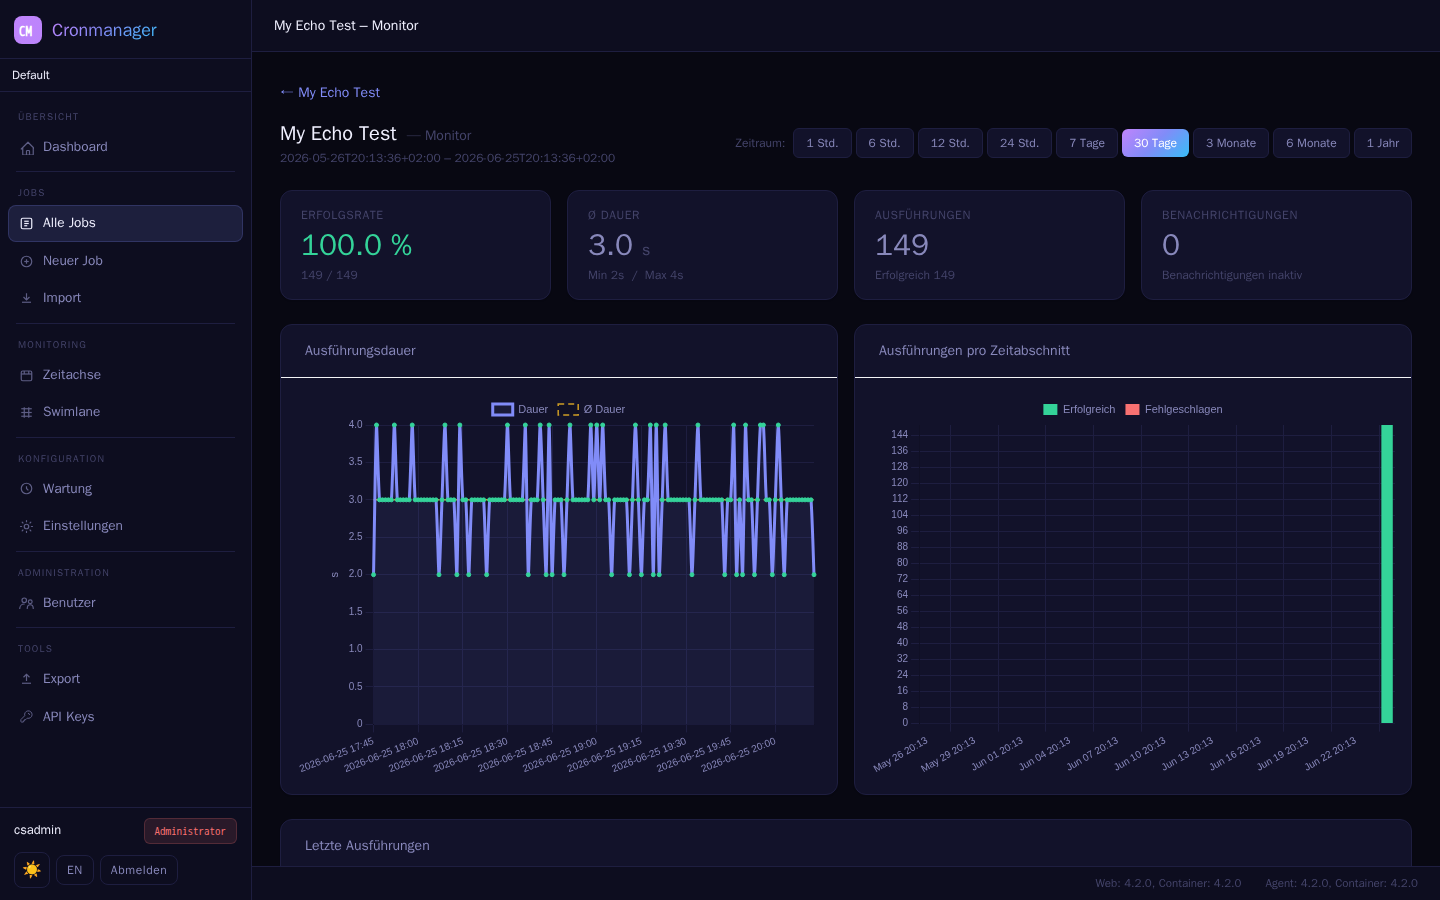Click the back arrow before My Echo Test
The image size is (1440, 900).
point(287,92)
